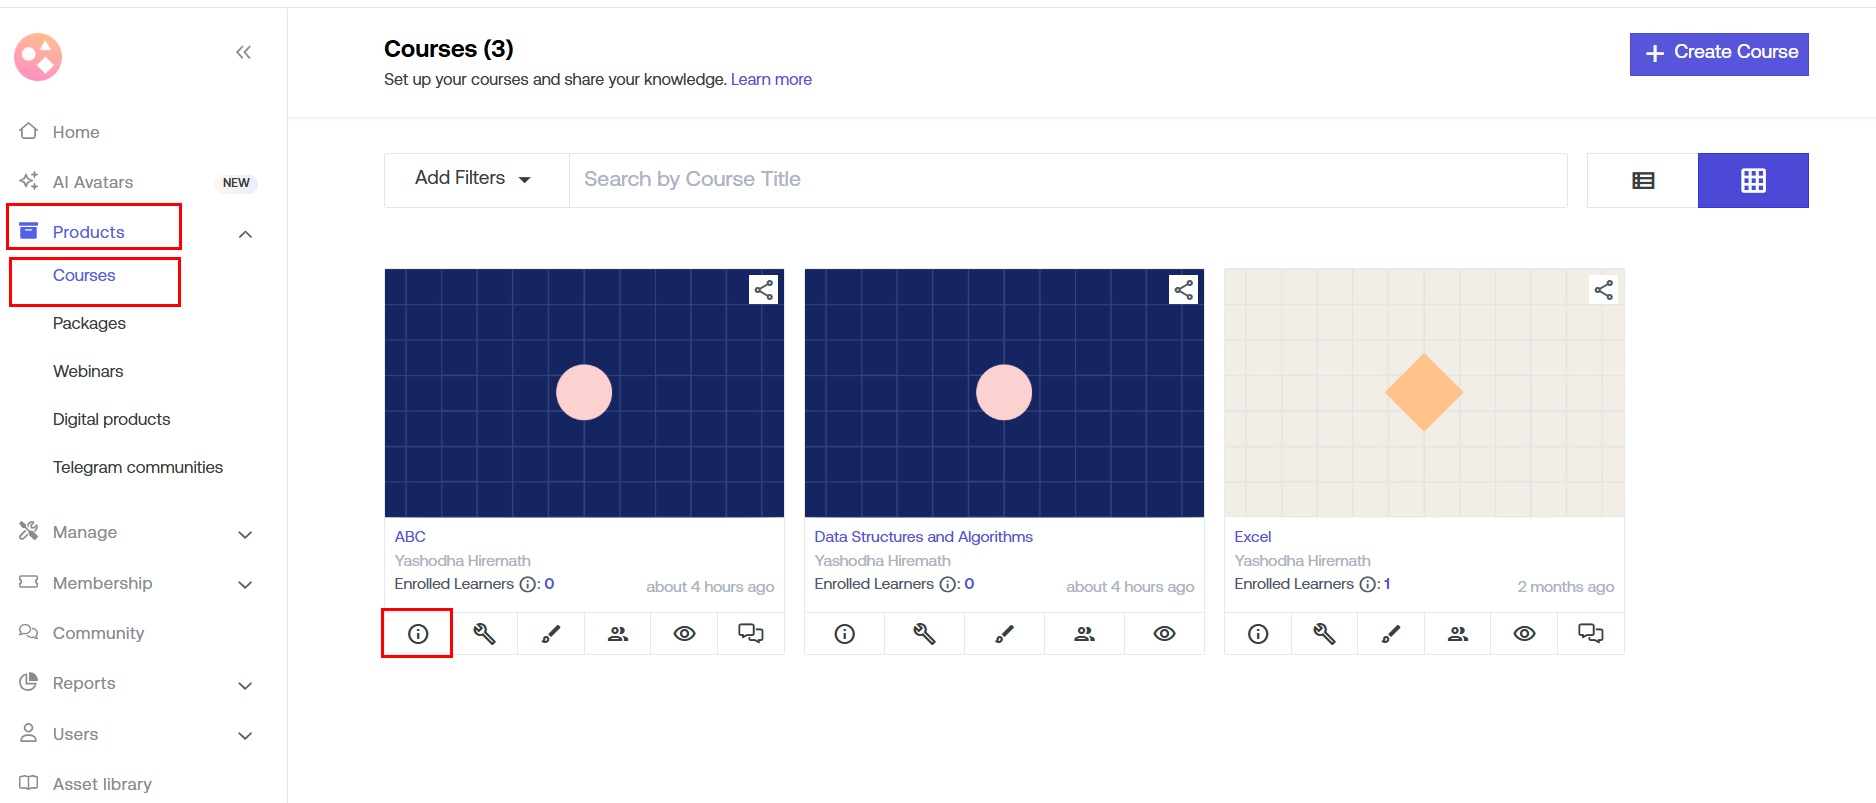Open settings wrench for Data Structures course

(x=924, y=634)
